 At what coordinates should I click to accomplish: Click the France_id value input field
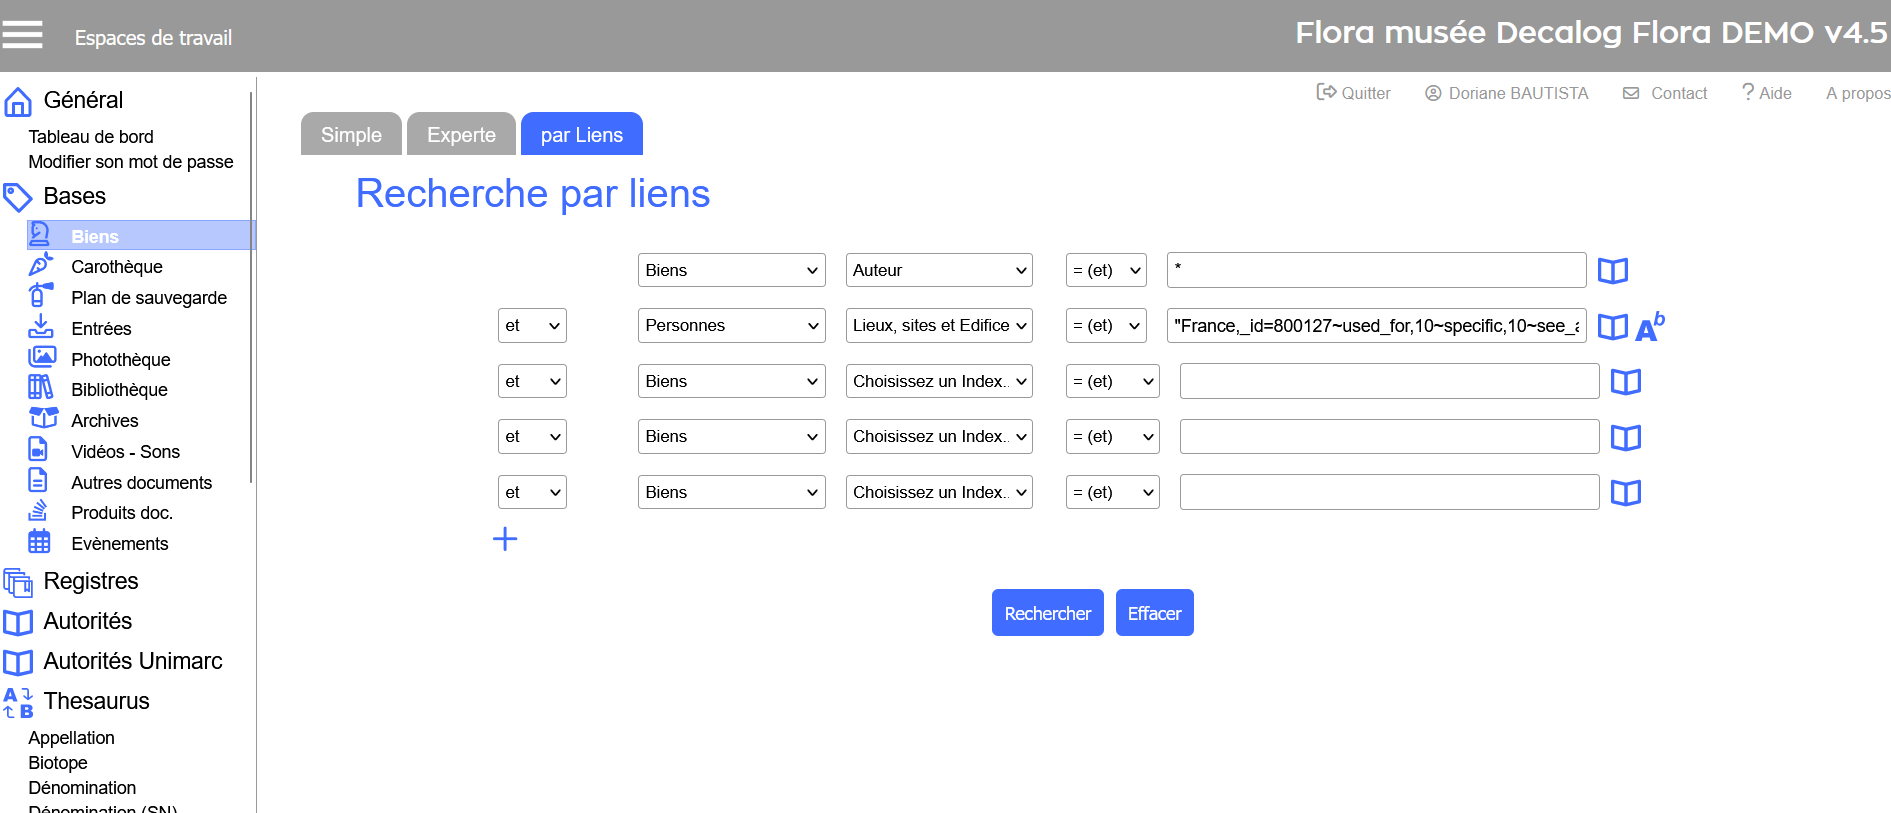coord(1376,326)
